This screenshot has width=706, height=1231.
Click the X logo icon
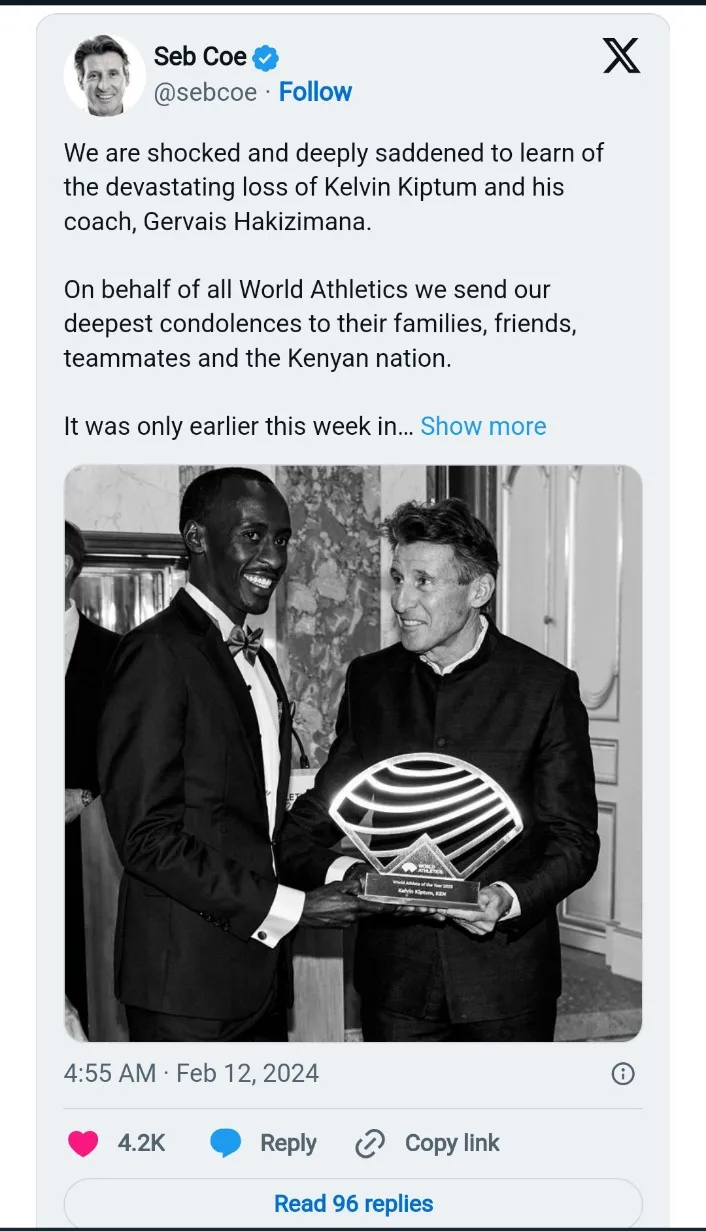[x=621, y=55]
